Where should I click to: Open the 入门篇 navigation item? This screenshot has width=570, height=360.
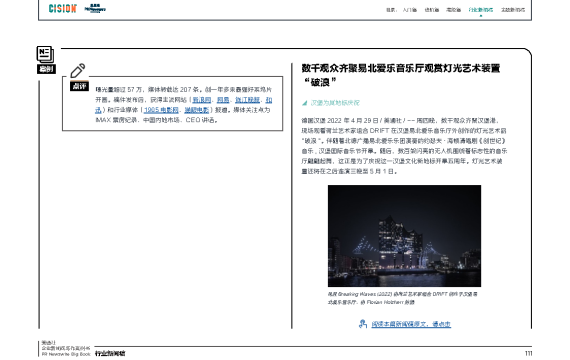click(x=410, y=10)
